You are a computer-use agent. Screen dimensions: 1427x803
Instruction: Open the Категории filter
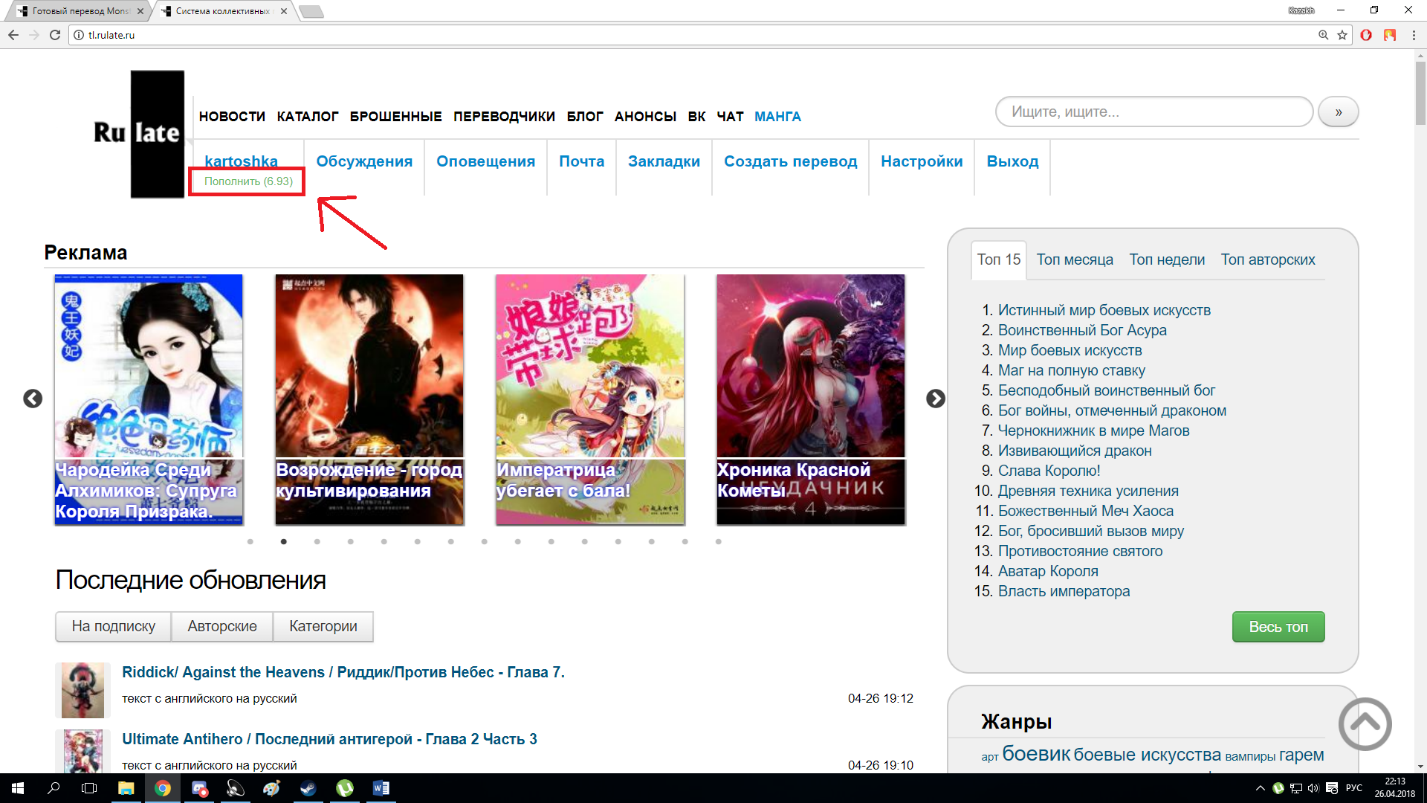coord(323,627)
